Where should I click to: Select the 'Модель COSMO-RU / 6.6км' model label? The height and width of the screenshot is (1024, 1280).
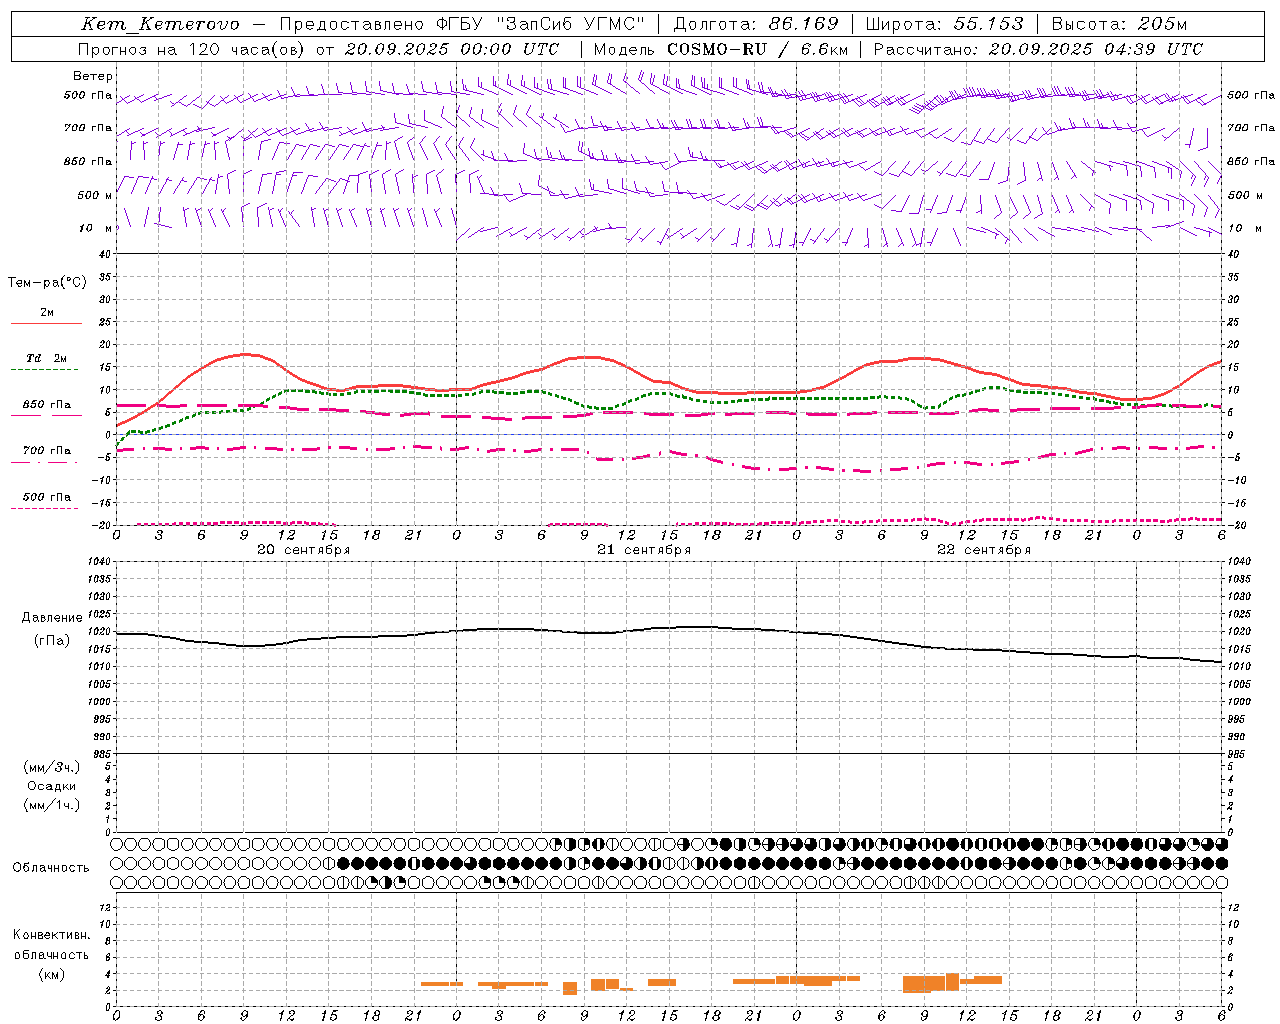(721, 49)
